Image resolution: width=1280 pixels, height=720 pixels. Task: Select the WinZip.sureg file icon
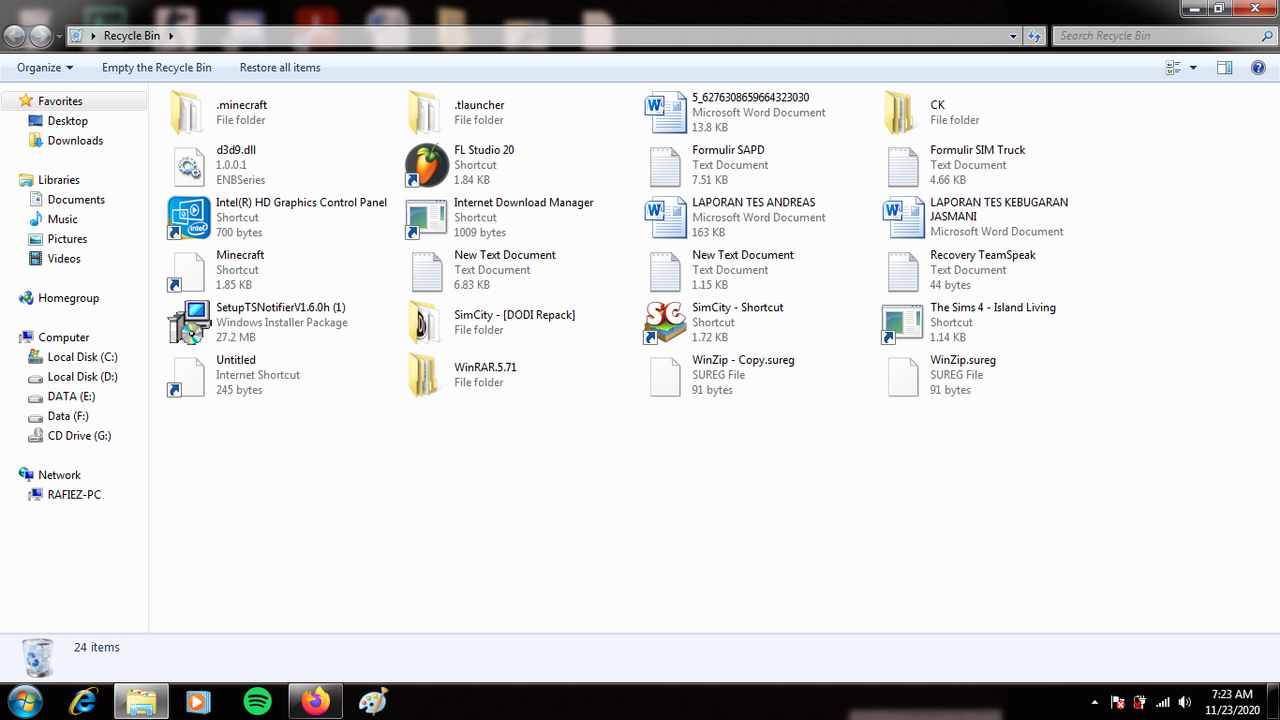[x=902, y=375]
